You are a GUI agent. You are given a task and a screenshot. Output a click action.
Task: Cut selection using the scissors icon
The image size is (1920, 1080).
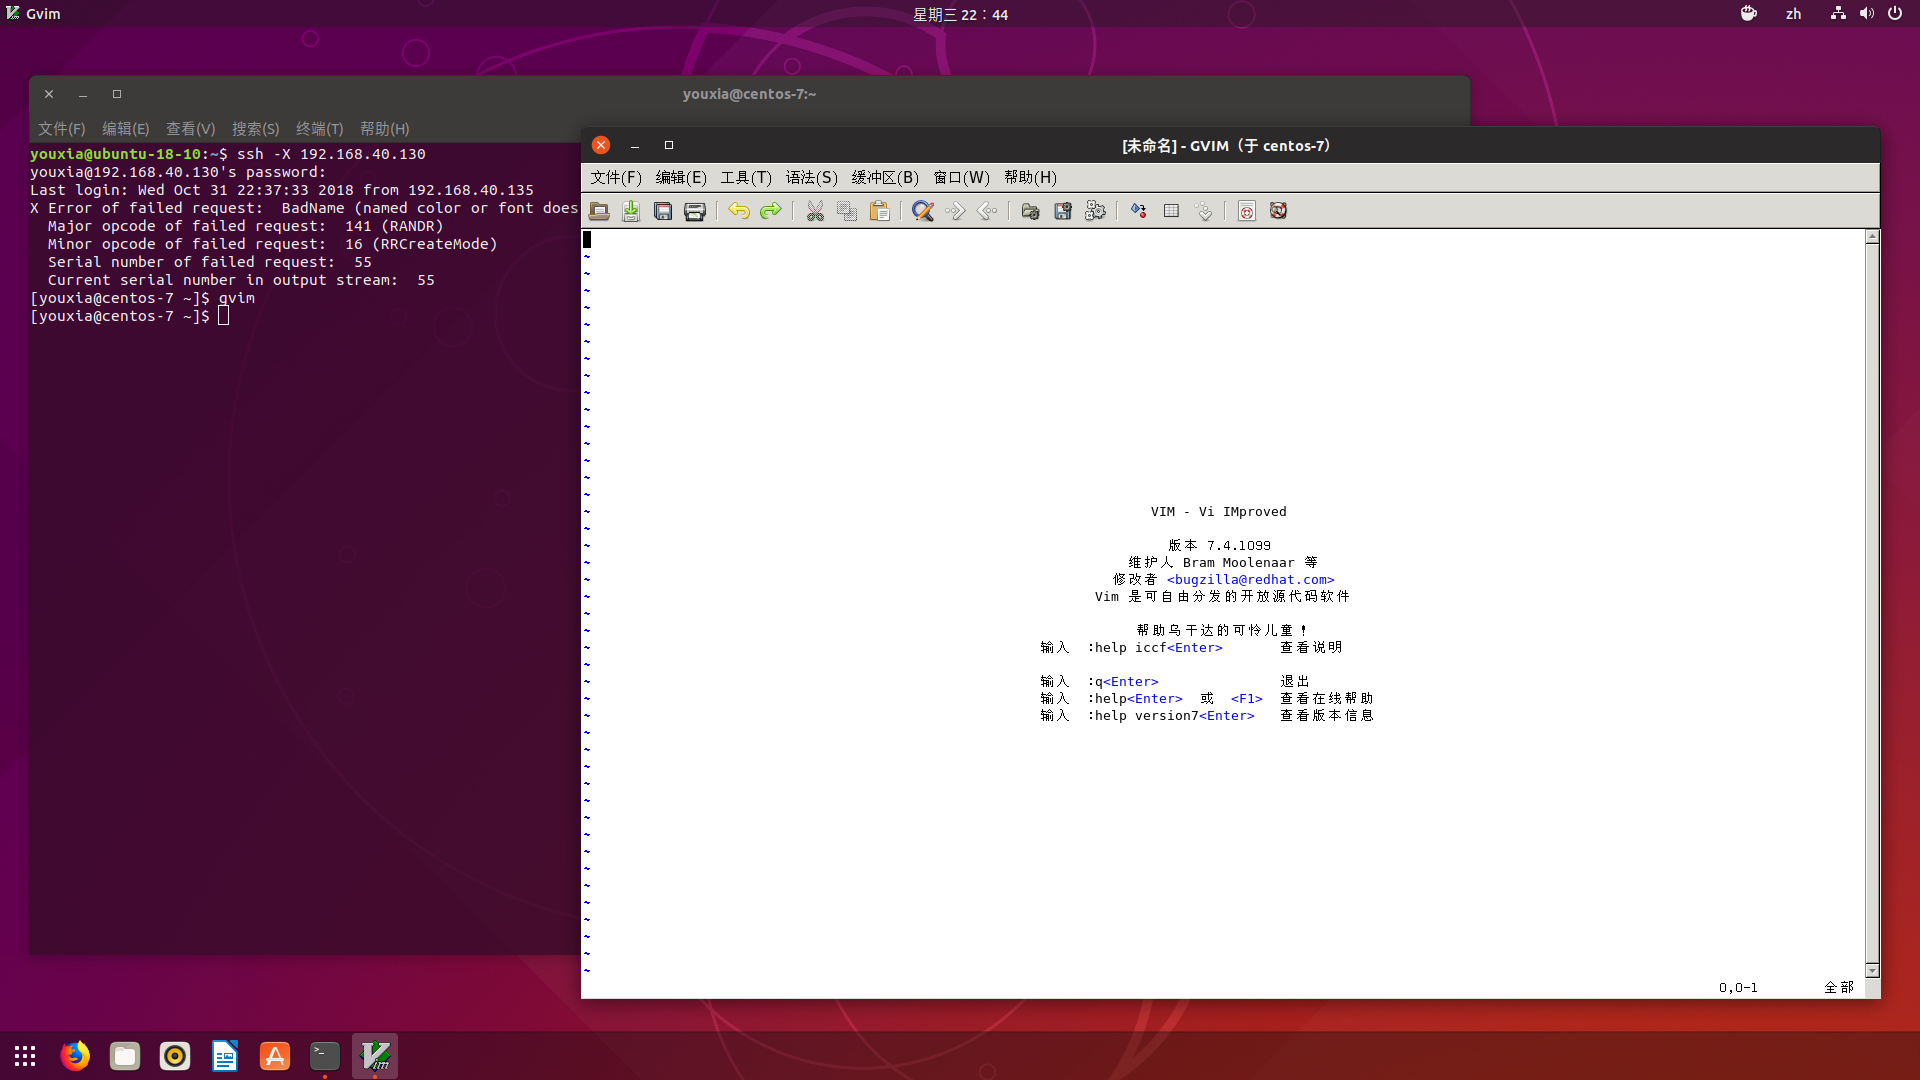(816, 211)
